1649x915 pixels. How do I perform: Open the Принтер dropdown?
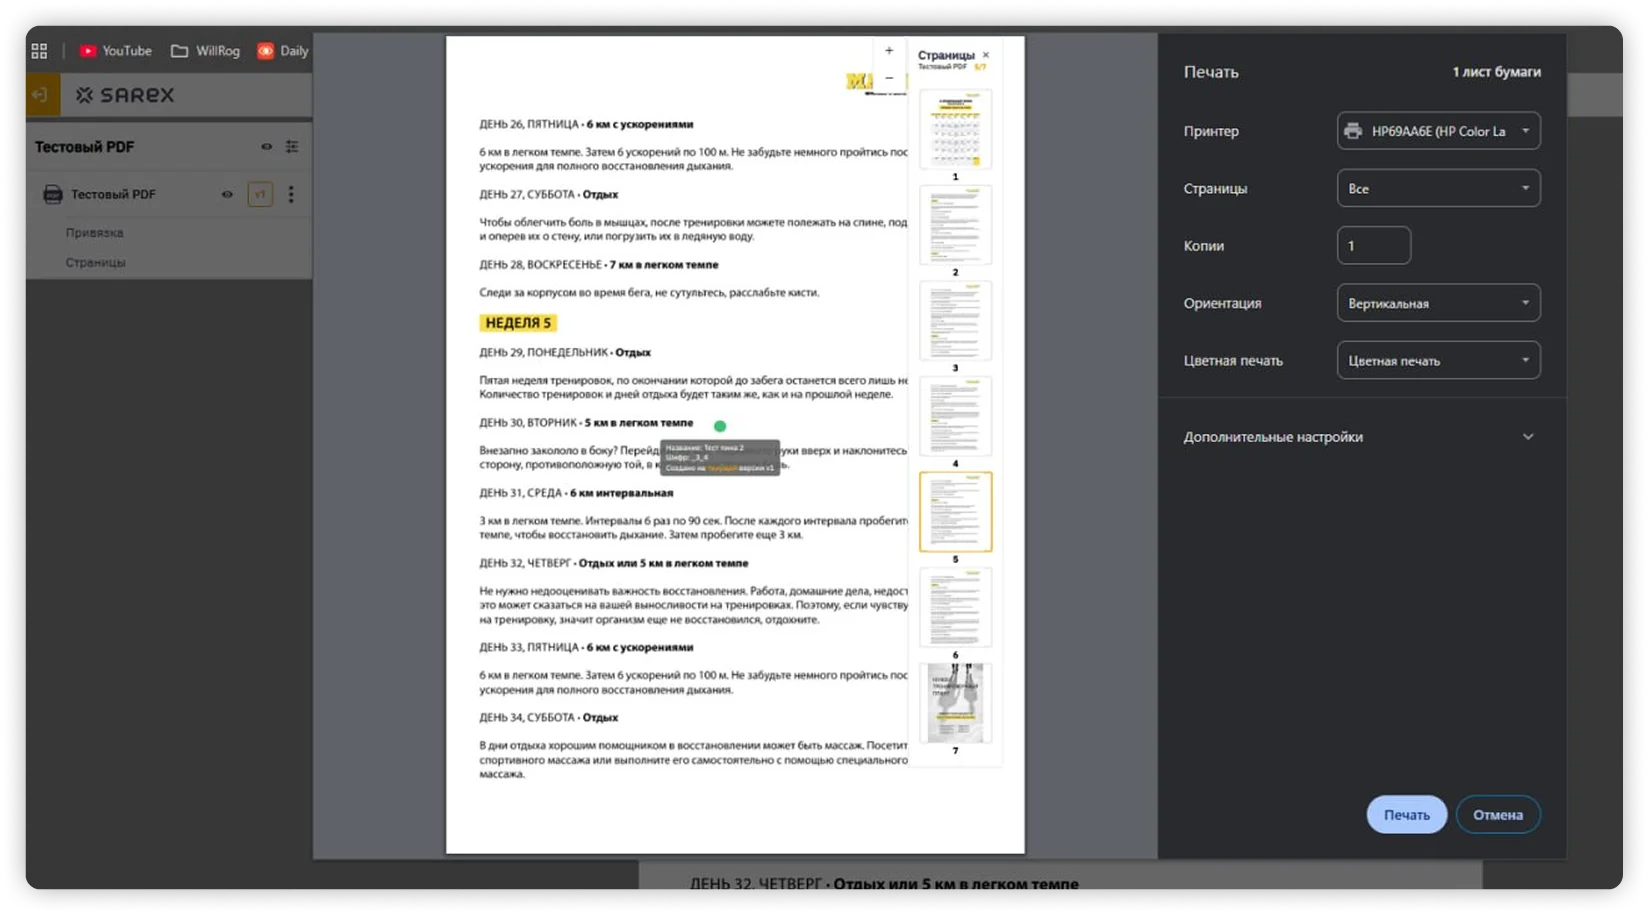[1438, 131]
